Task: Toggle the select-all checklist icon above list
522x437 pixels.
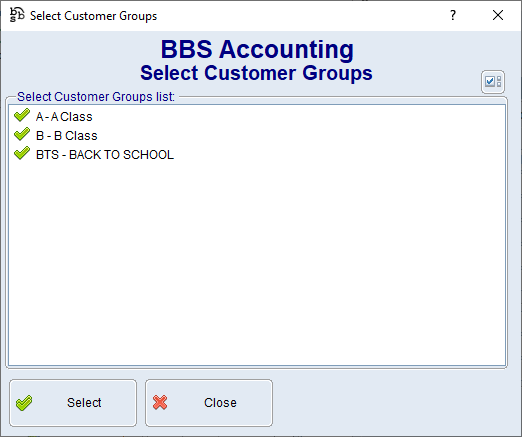Action: pyautogui.click(x=493, y=82)
